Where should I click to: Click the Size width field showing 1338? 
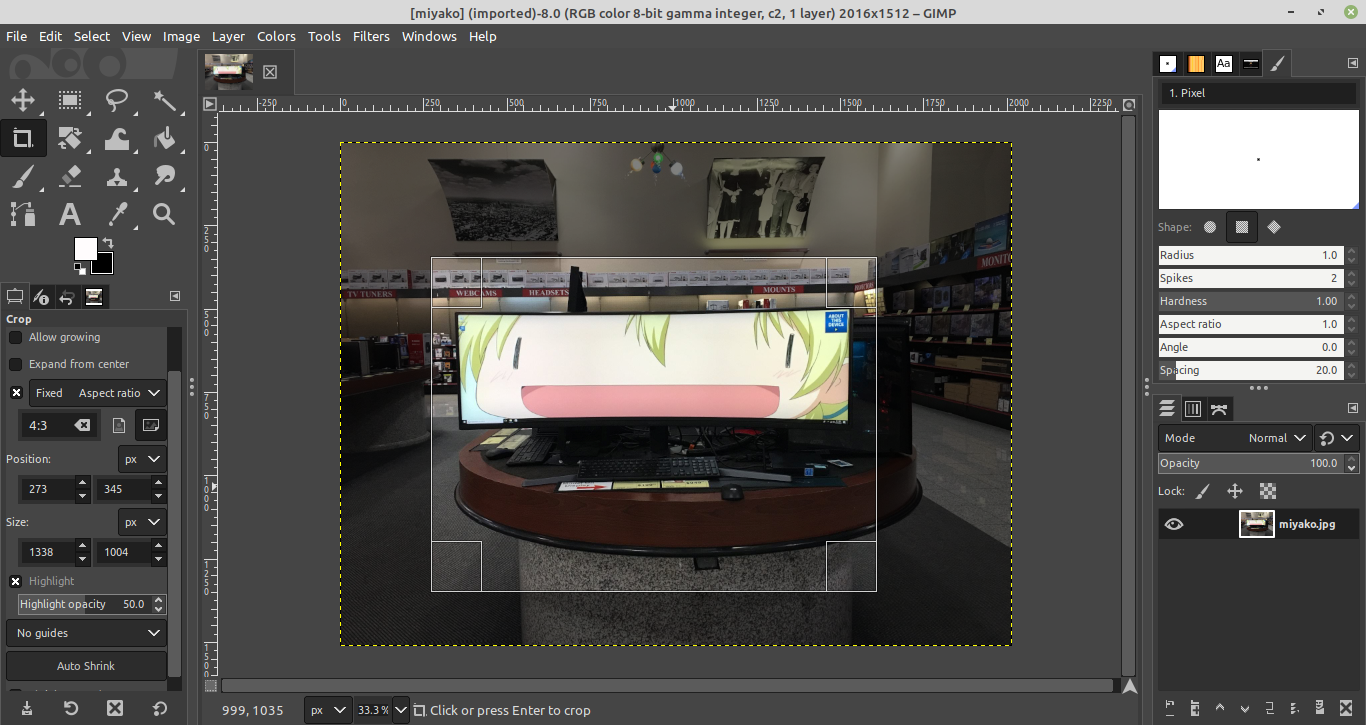click(x=48, y=552)
